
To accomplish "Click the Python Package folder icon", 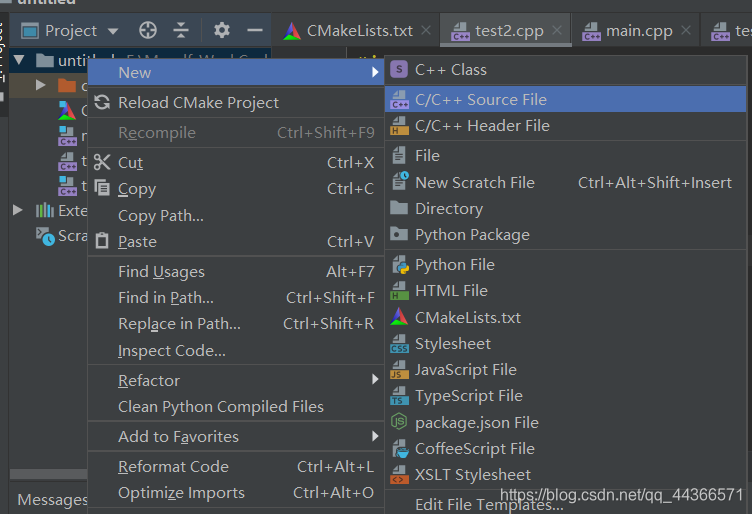I will click(399, 234).
